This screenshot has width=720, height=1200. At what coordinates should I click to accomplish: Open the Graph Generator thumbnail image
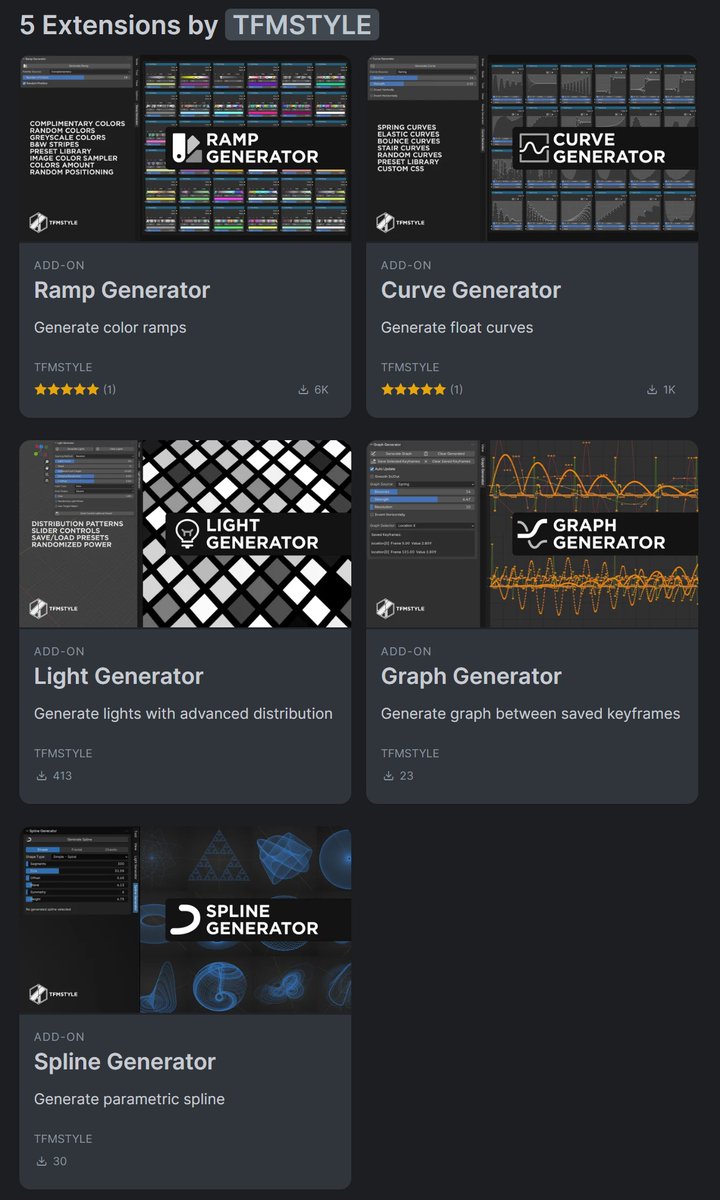532,534
